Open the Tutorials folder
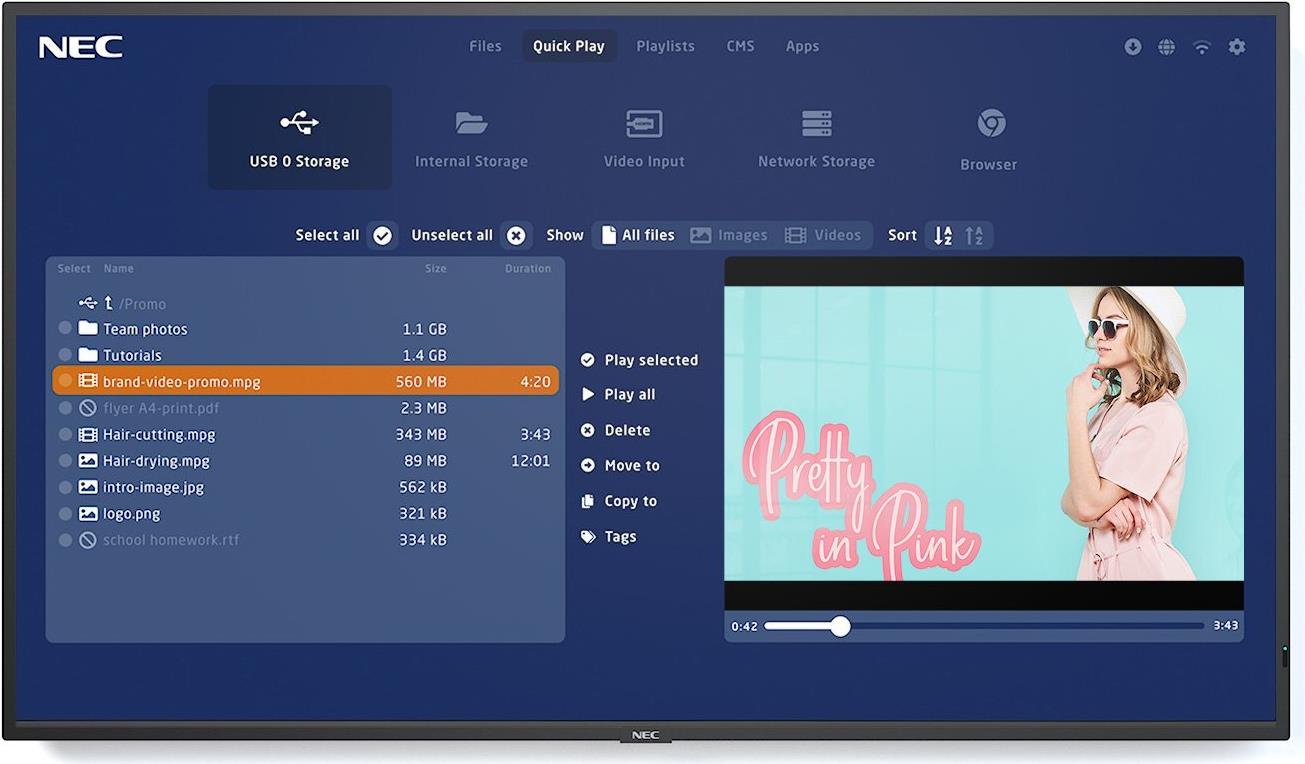 click(131, 355)
